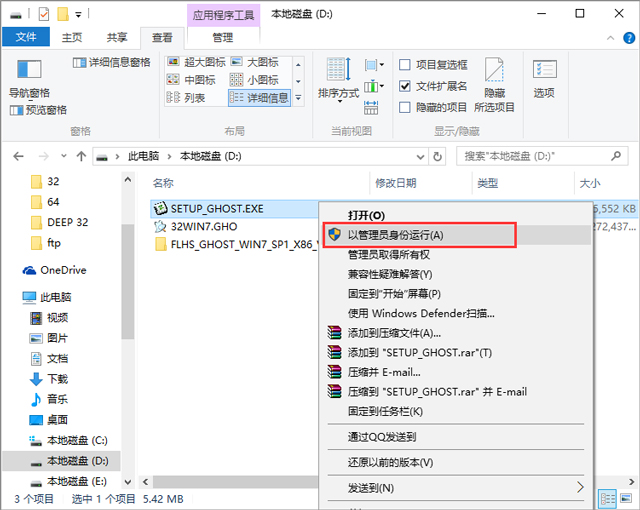
Task: Expand the layout gallery more button
Action: click(298, 98)
